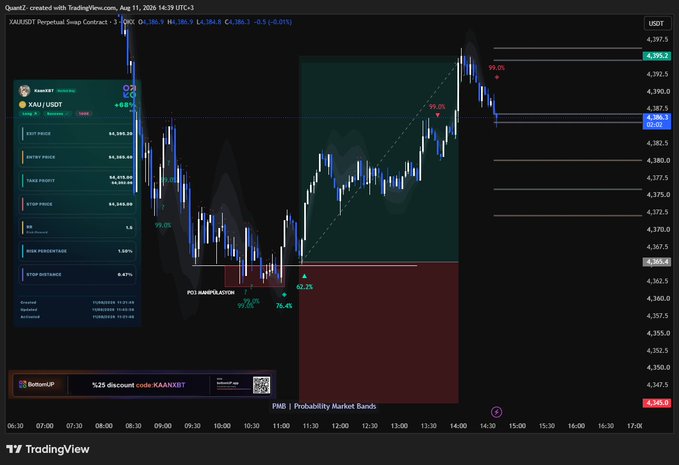Click the Activated timestamp row
This screenshot has width=679, height=465.
pos(77,316)
